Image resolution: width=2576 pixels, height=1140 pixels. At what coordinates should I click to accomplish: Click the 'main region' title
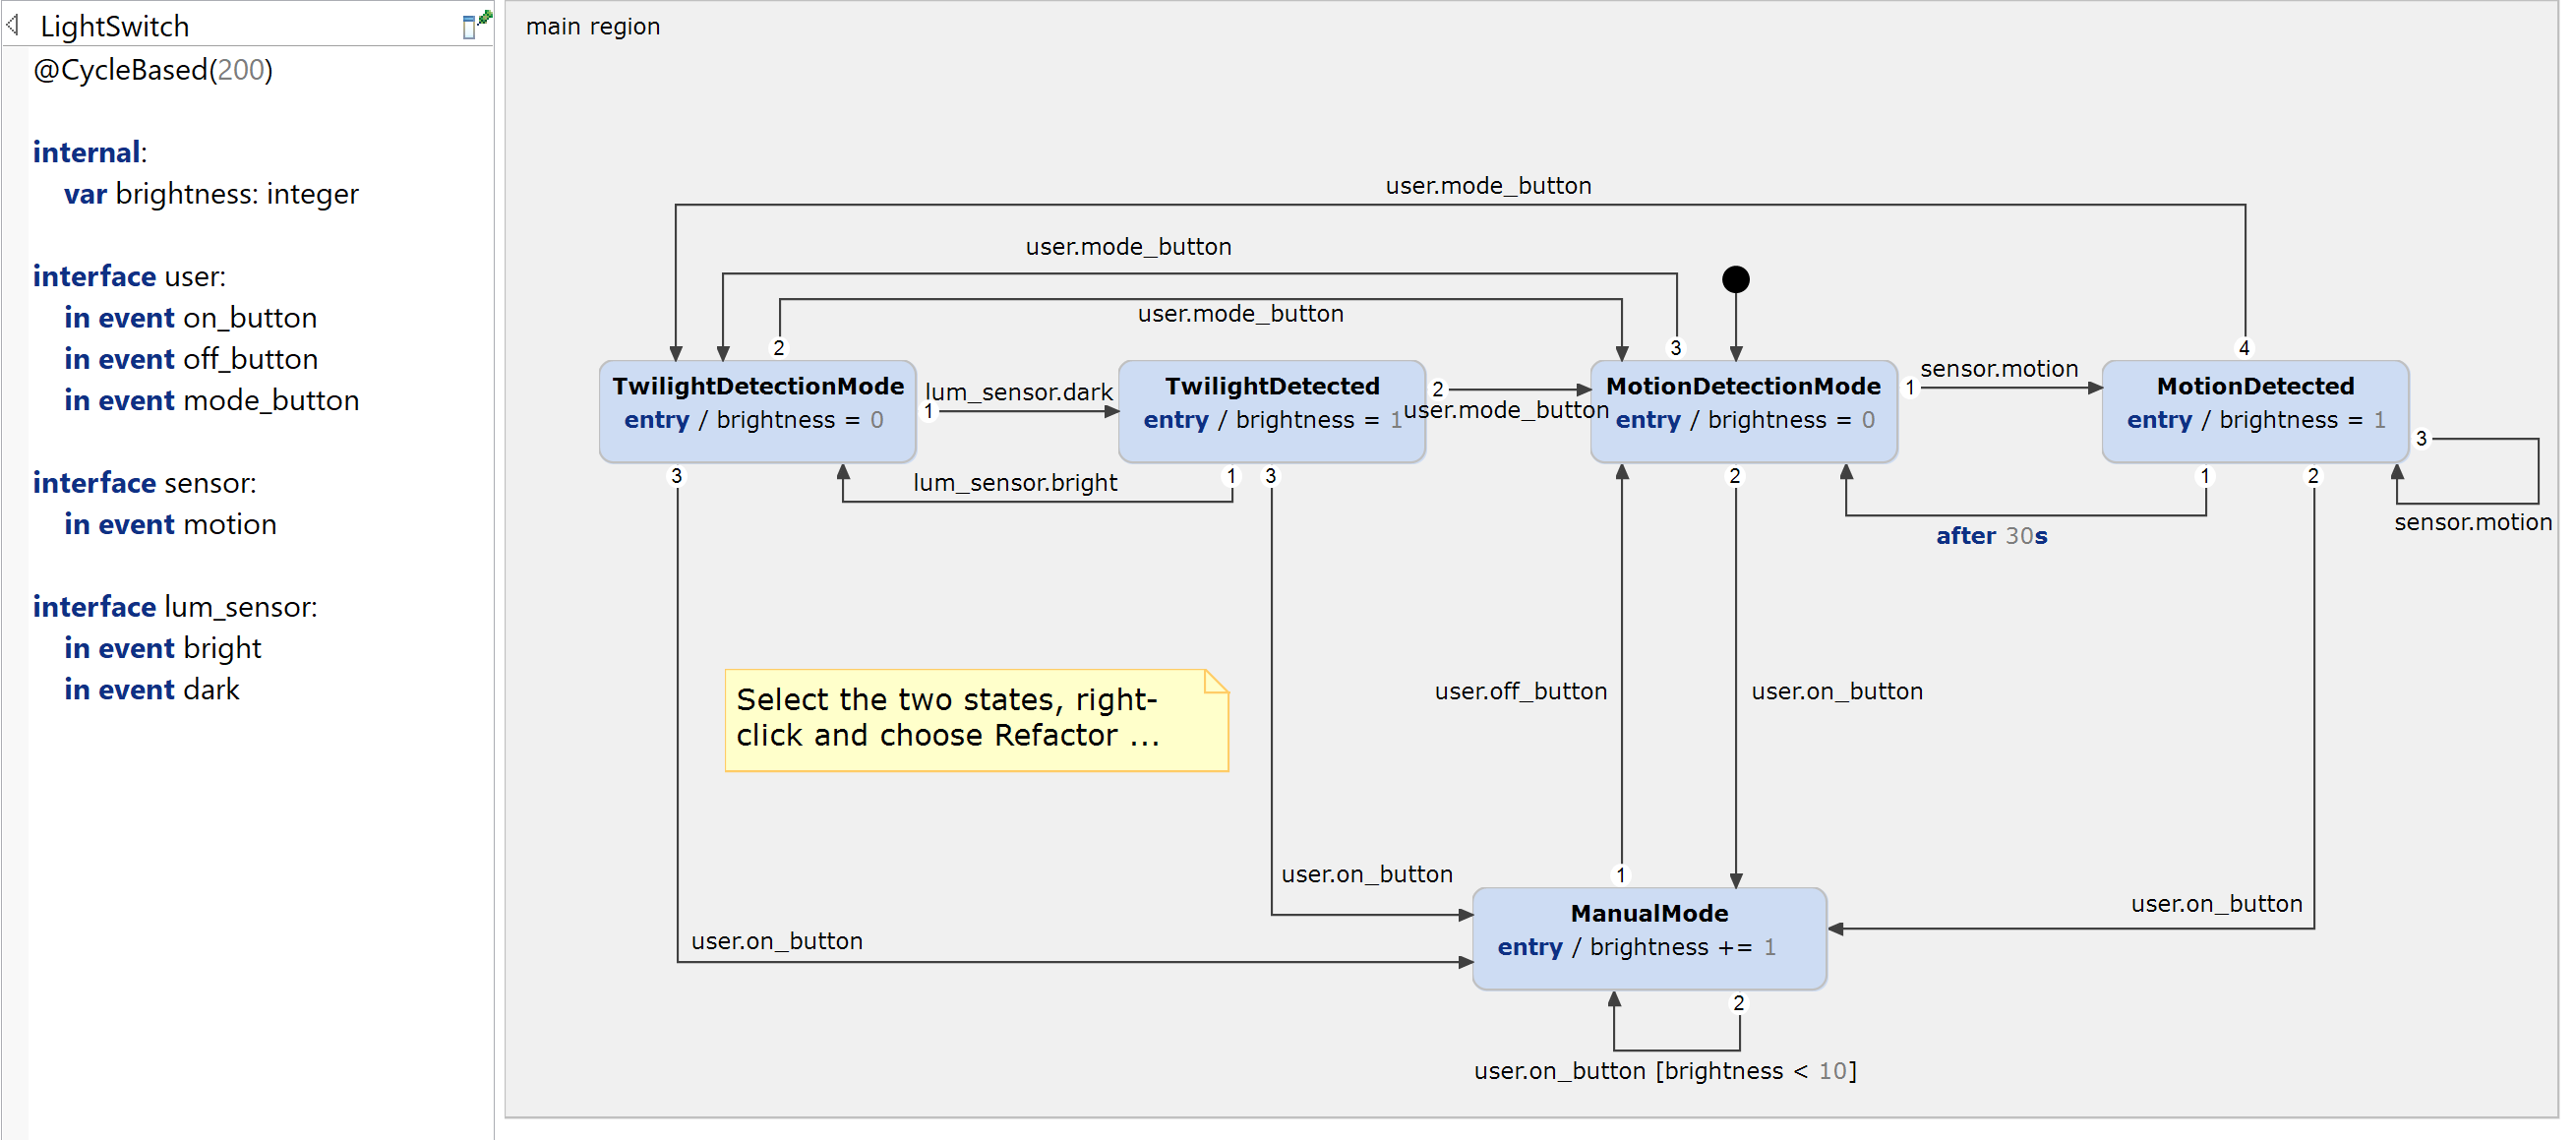[x=593, y=26]
